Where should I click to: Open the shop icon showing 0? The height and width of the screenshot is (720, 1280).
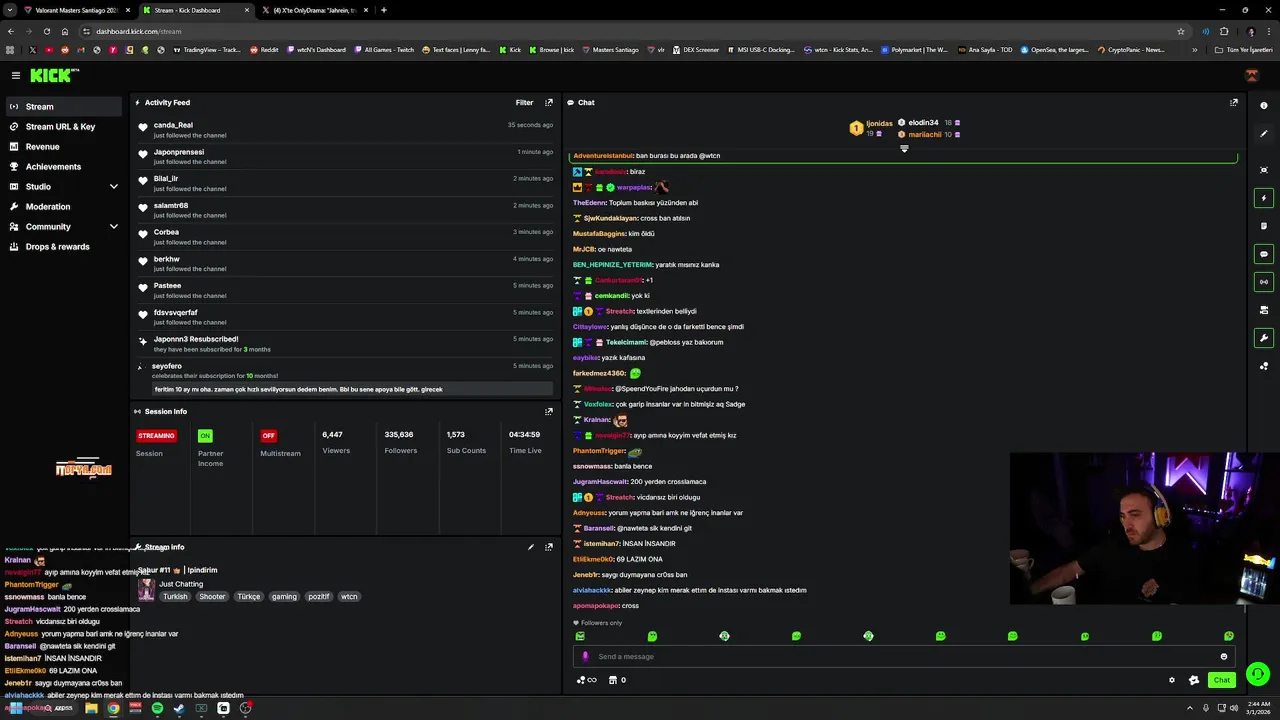pyautogui.click(x=617, y=680)
